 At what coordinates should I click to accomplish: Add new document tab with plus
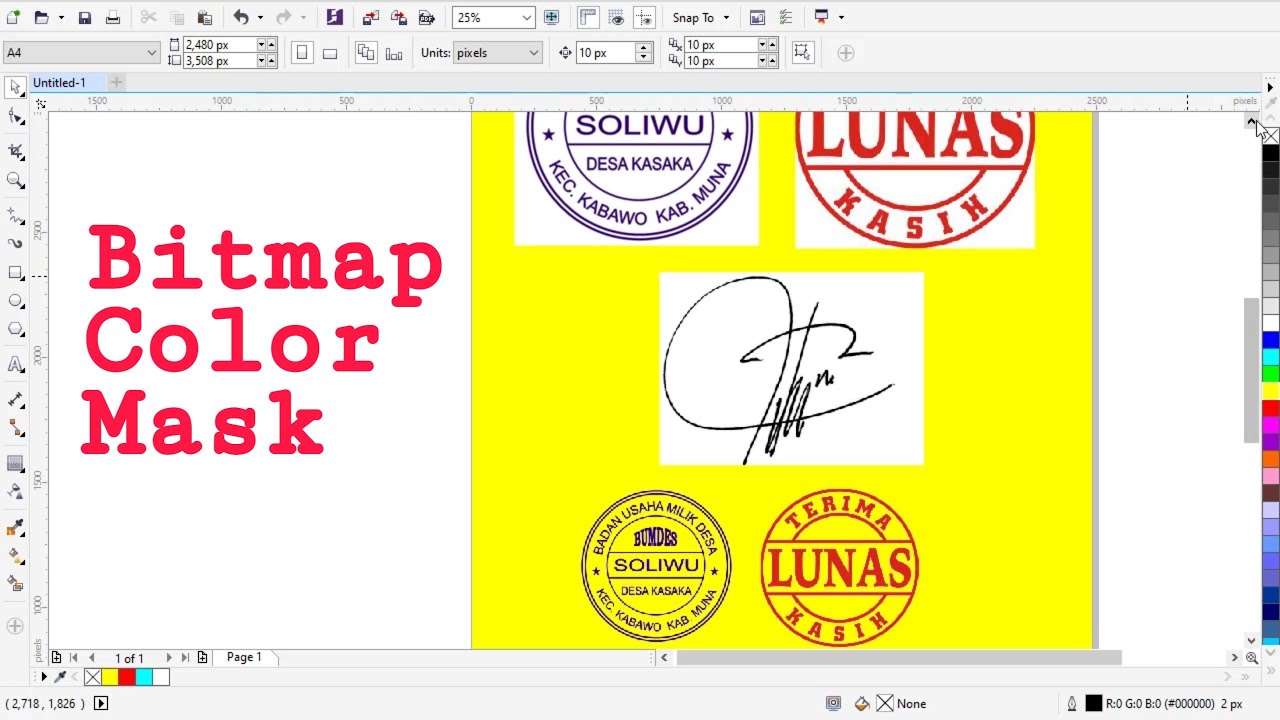(116, 82)
